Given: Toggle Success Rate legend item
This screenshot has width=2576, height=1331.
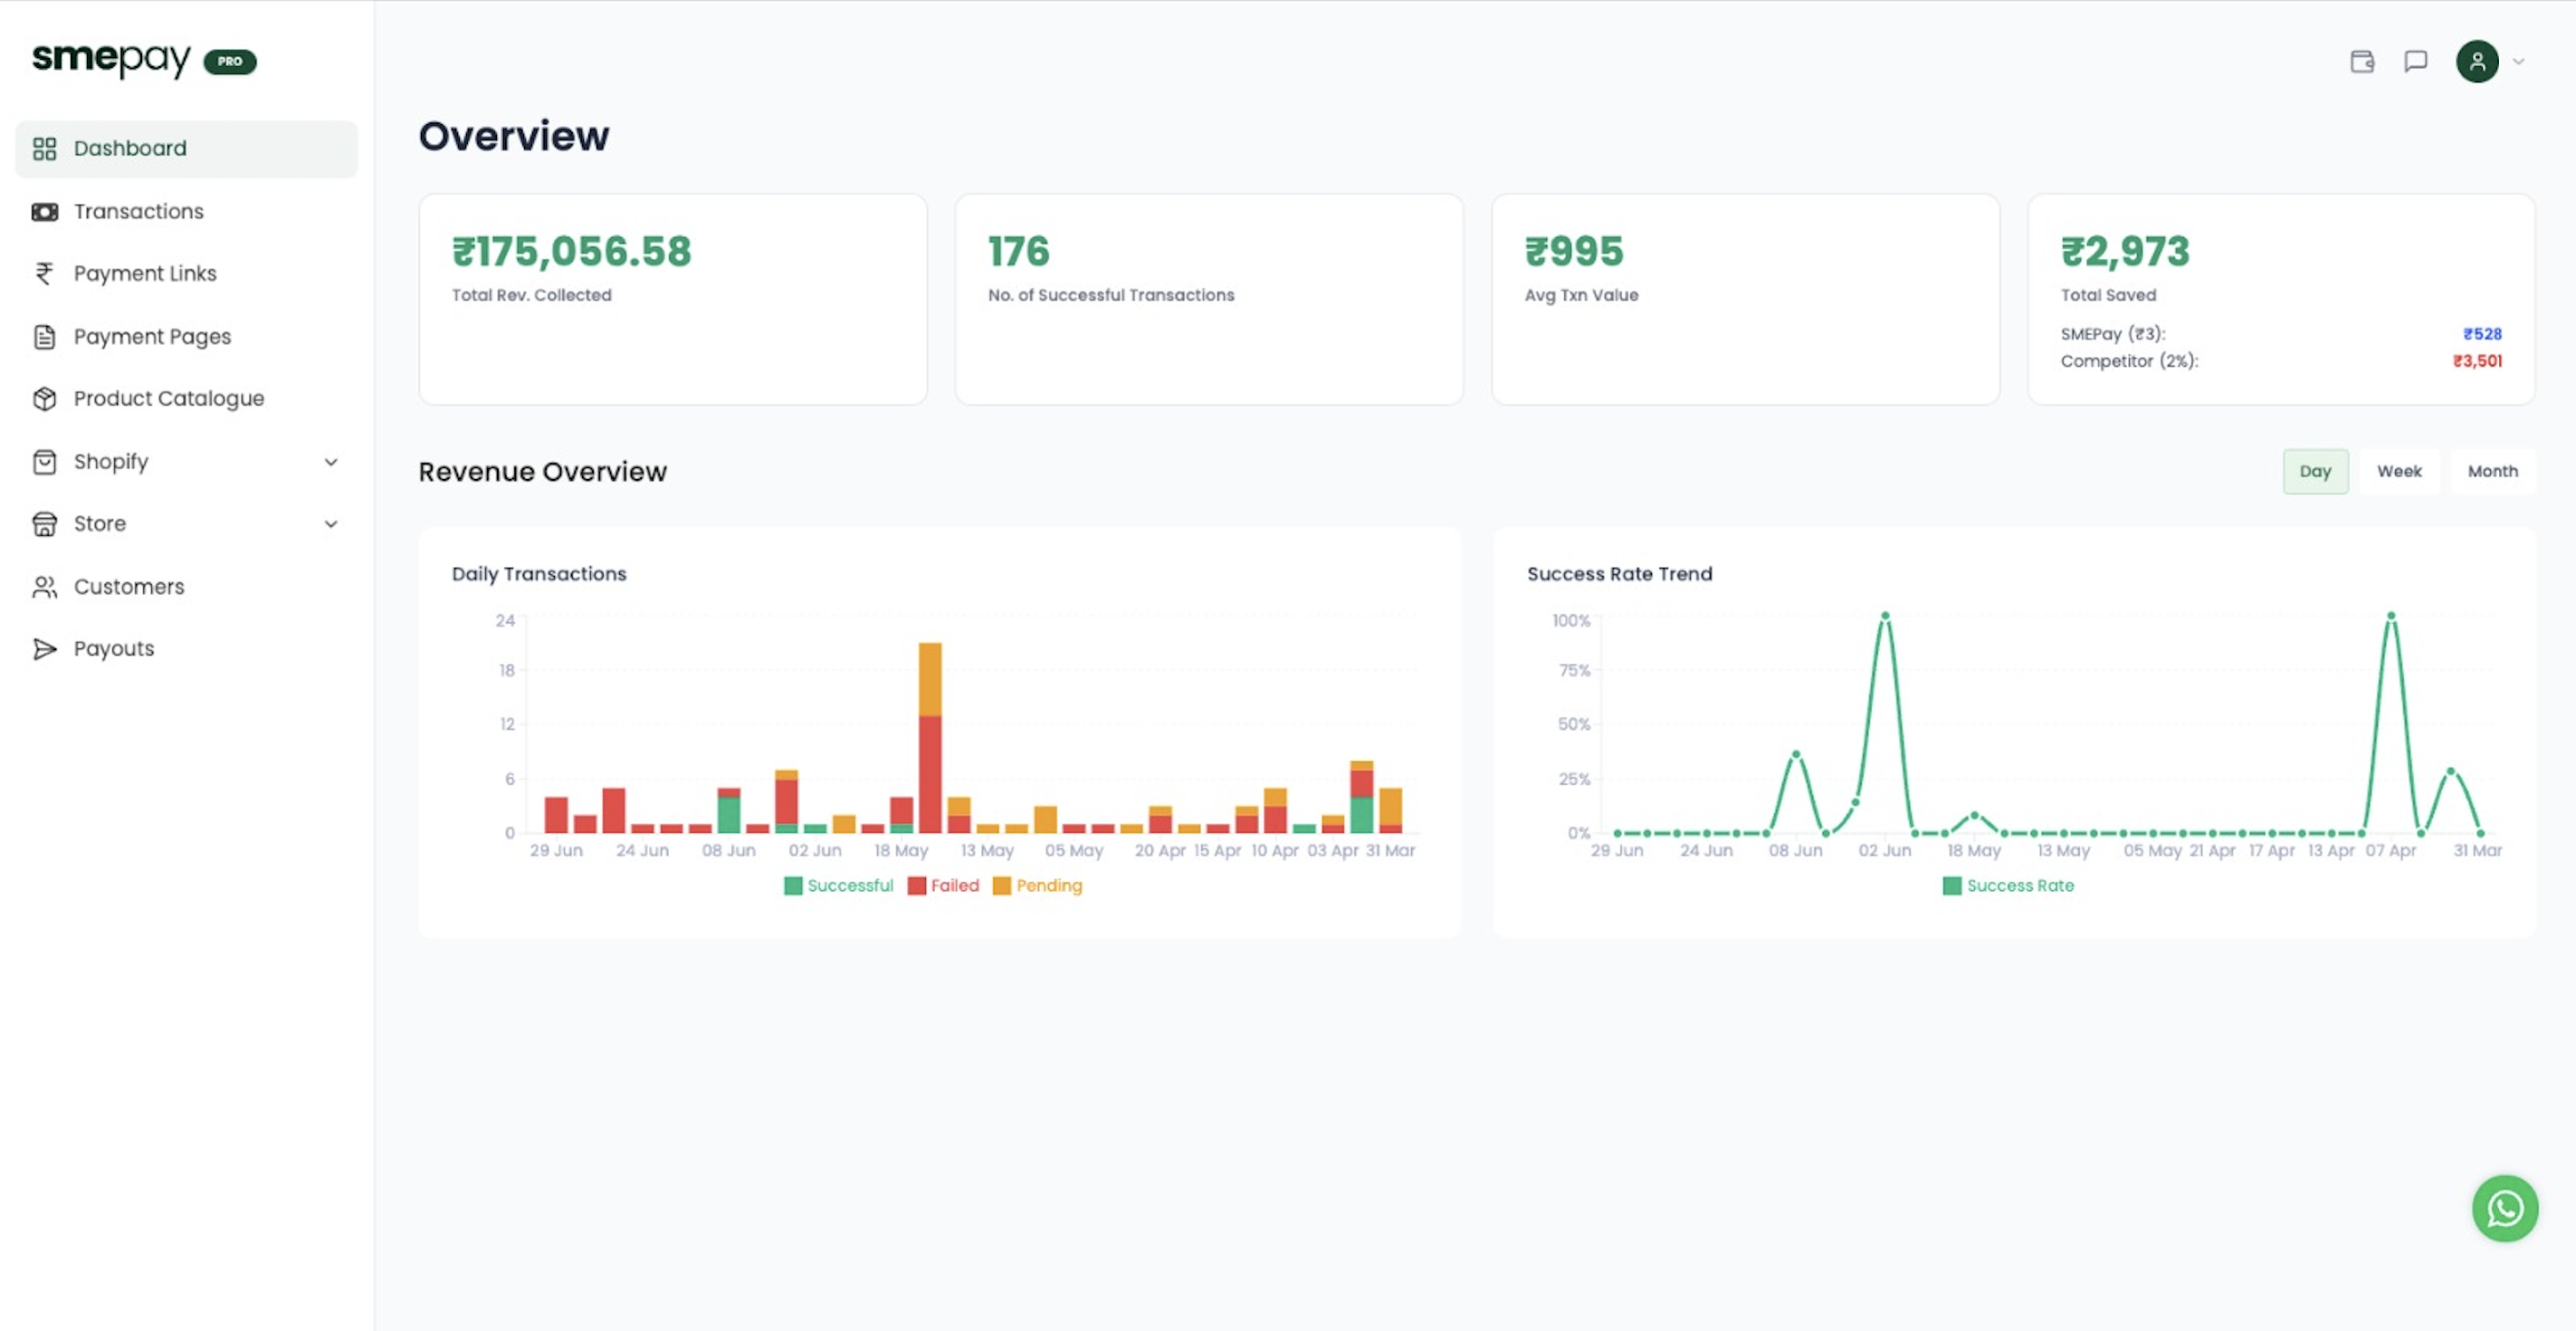Looking at the screenshot, I should click(2008, 886).
